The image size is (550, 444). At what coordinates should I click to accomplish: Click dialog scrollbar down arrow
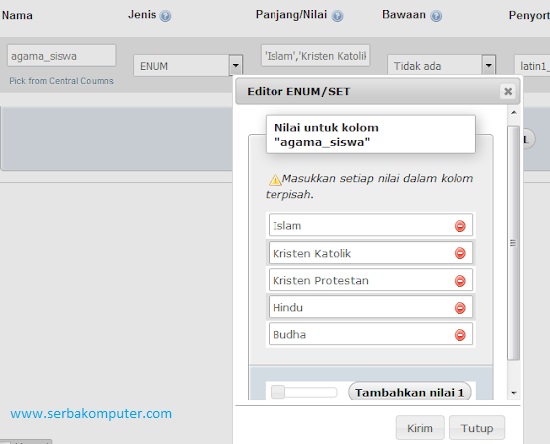point(514,393)
